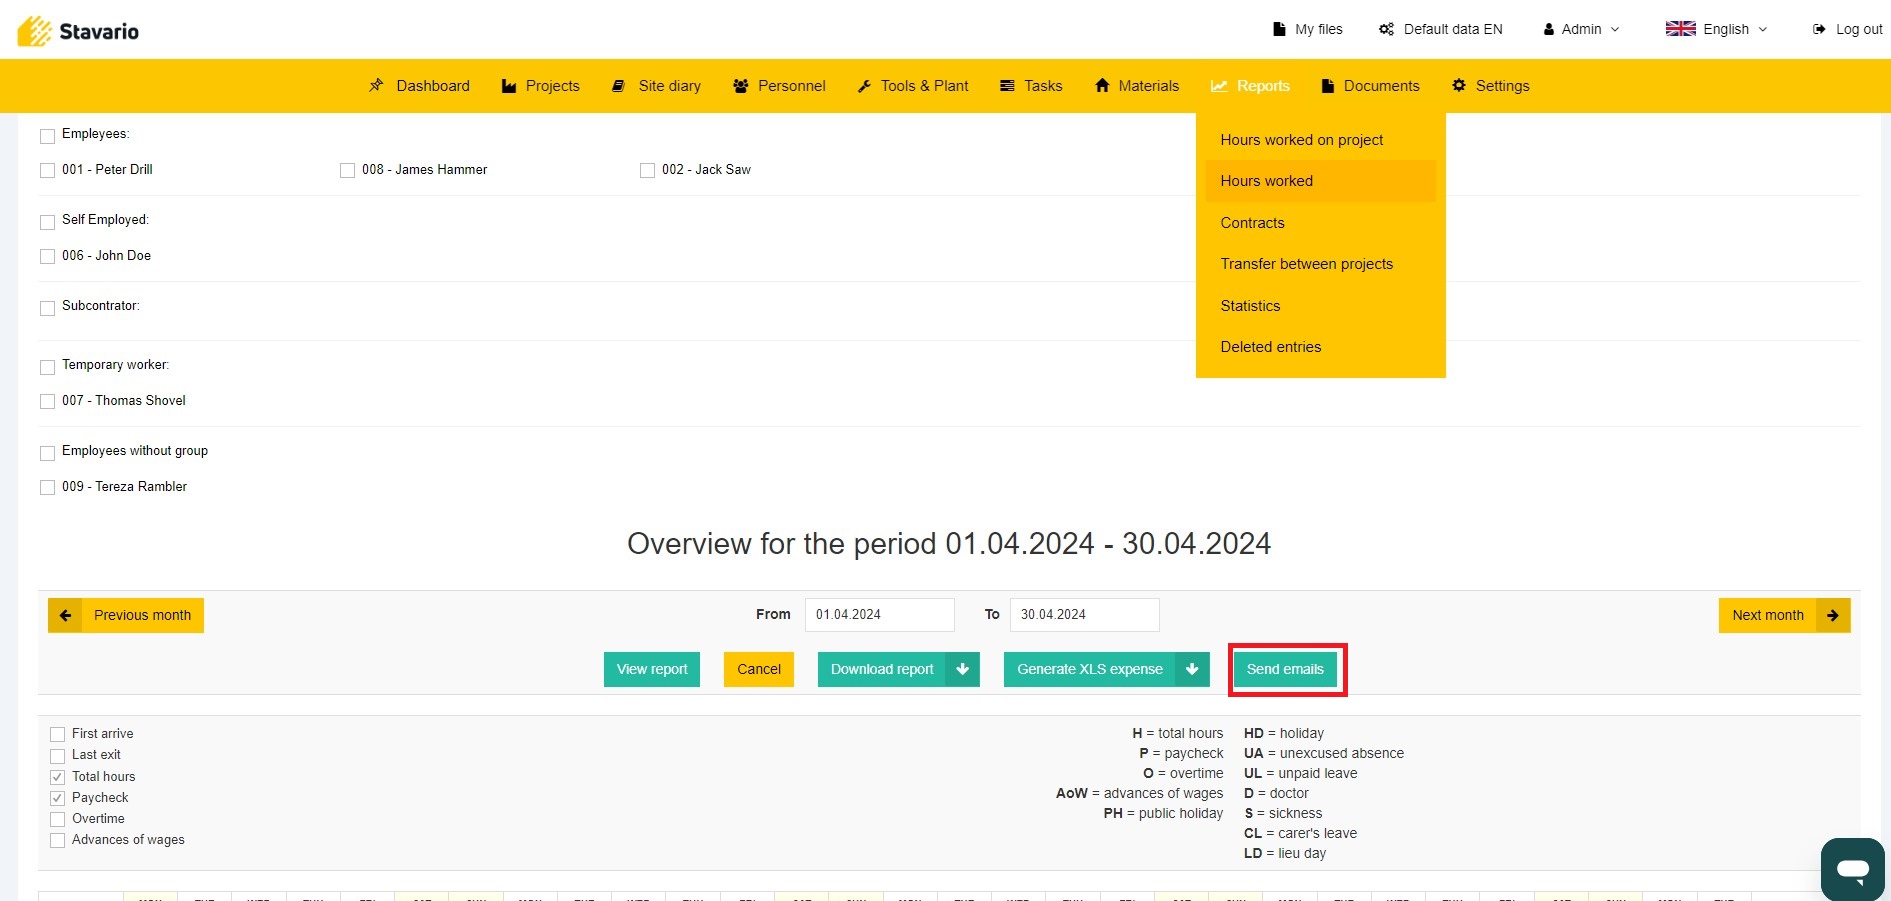Select 002 - Jack Saw checkbox
This screenshot has width=1891, height=901.
647,170
